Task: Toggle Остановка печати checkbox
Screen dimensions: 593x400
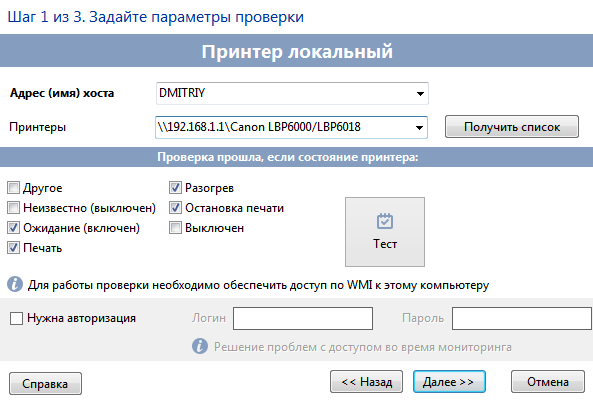Action: coord(175,208)
